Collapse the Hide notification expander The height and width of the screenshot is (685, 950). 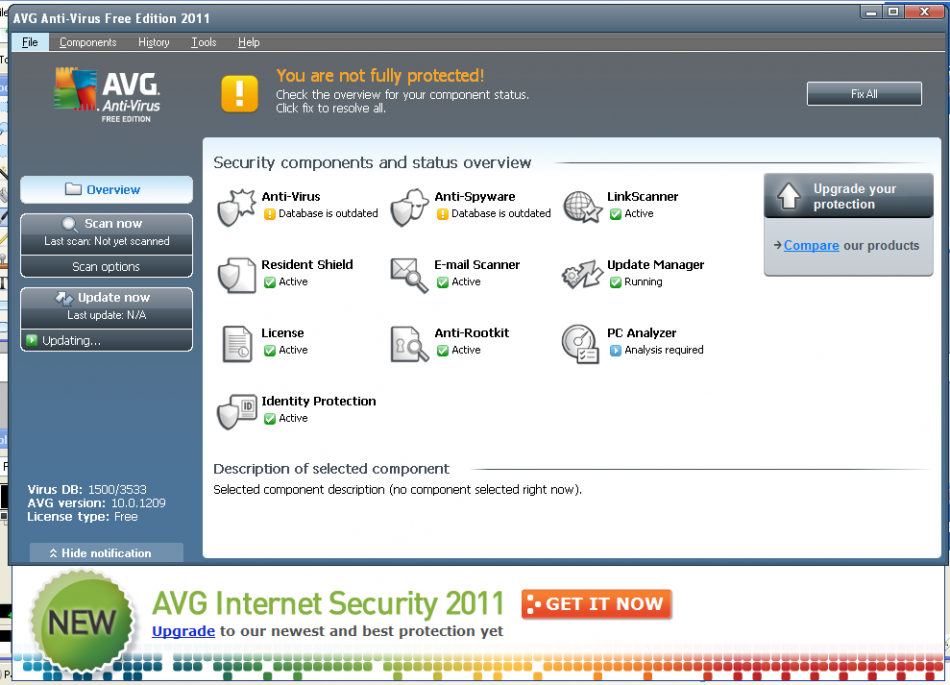(x=107, y=552)
